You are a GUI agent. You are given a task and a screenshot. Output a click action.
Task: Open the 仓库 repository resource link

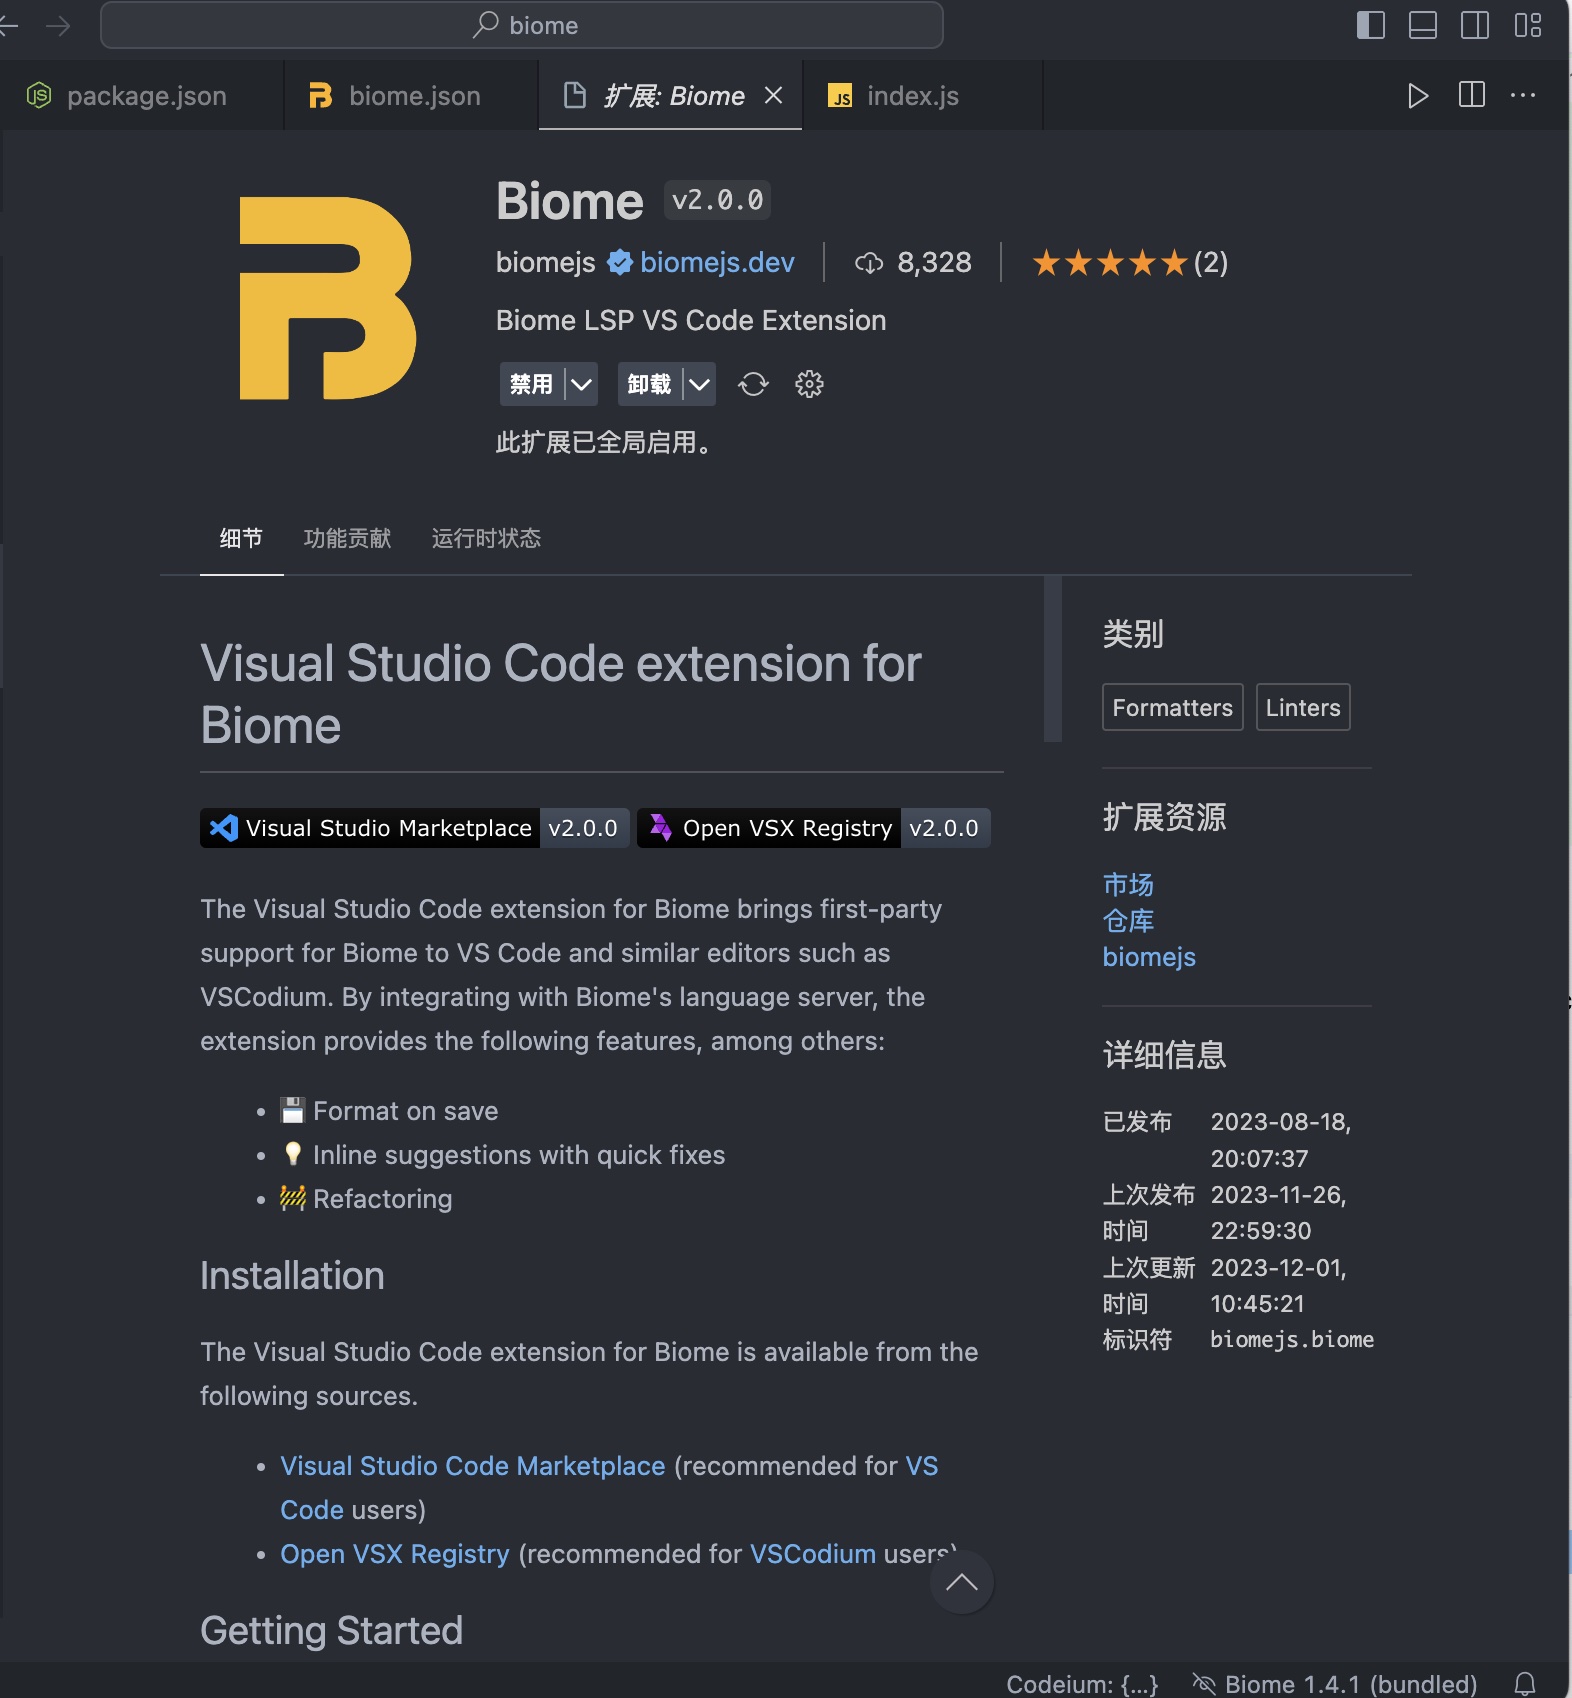tap(1128, 920)
